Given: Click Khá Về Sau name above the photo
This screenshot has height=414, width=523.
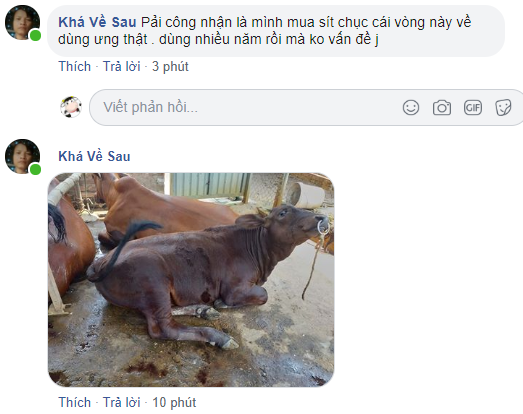Looking at the screenshot, I should pos(94,156).
